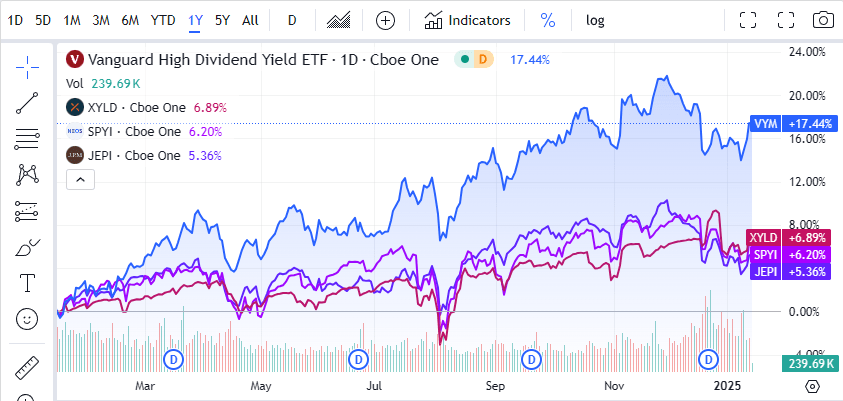Click the VYM price scale label
Screen dimensions: 843x401
point(777,125)
